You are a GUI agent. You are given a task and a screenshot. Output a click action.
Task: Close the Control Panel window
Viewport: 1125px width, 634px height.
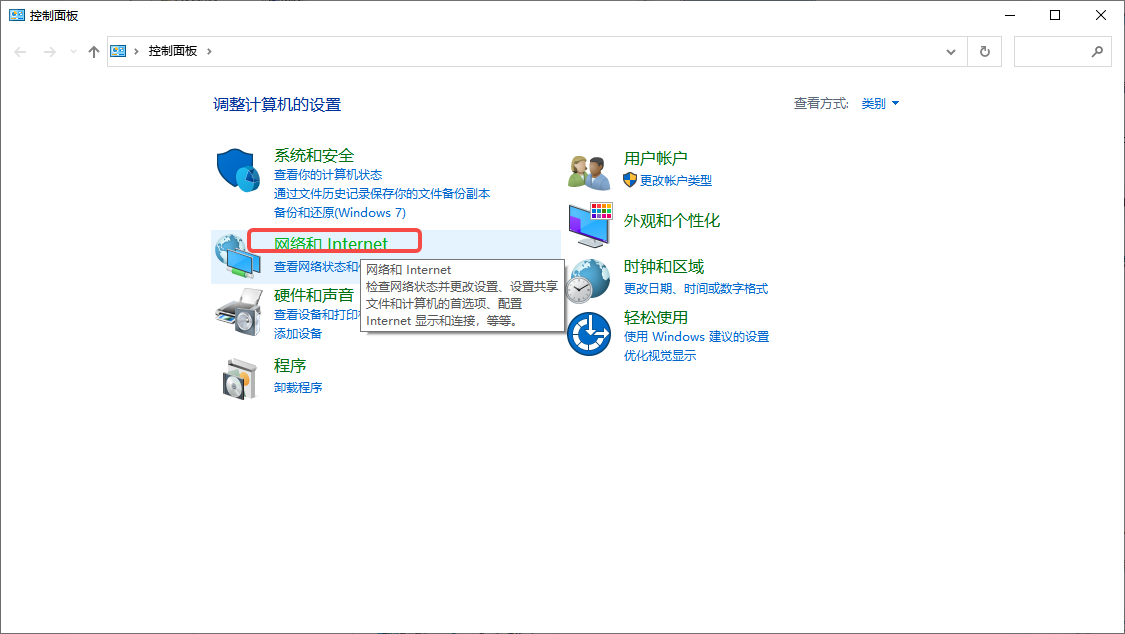pos(1101,15)
